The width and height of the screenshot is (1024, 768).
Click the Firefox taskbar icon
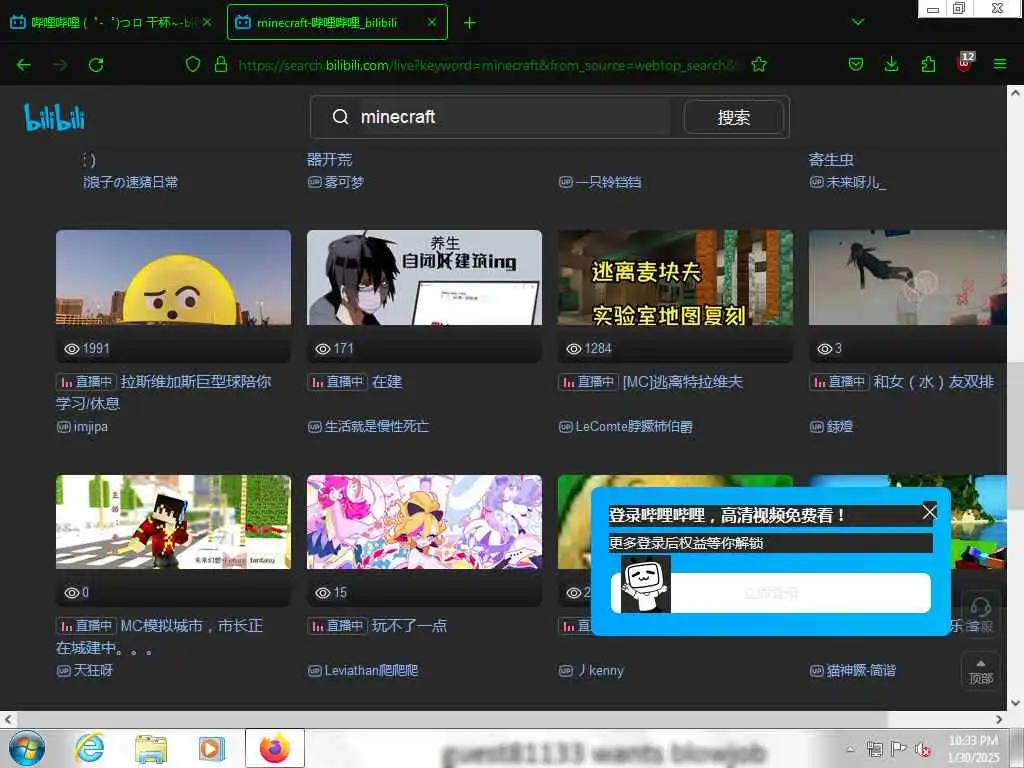coord(275,748)
